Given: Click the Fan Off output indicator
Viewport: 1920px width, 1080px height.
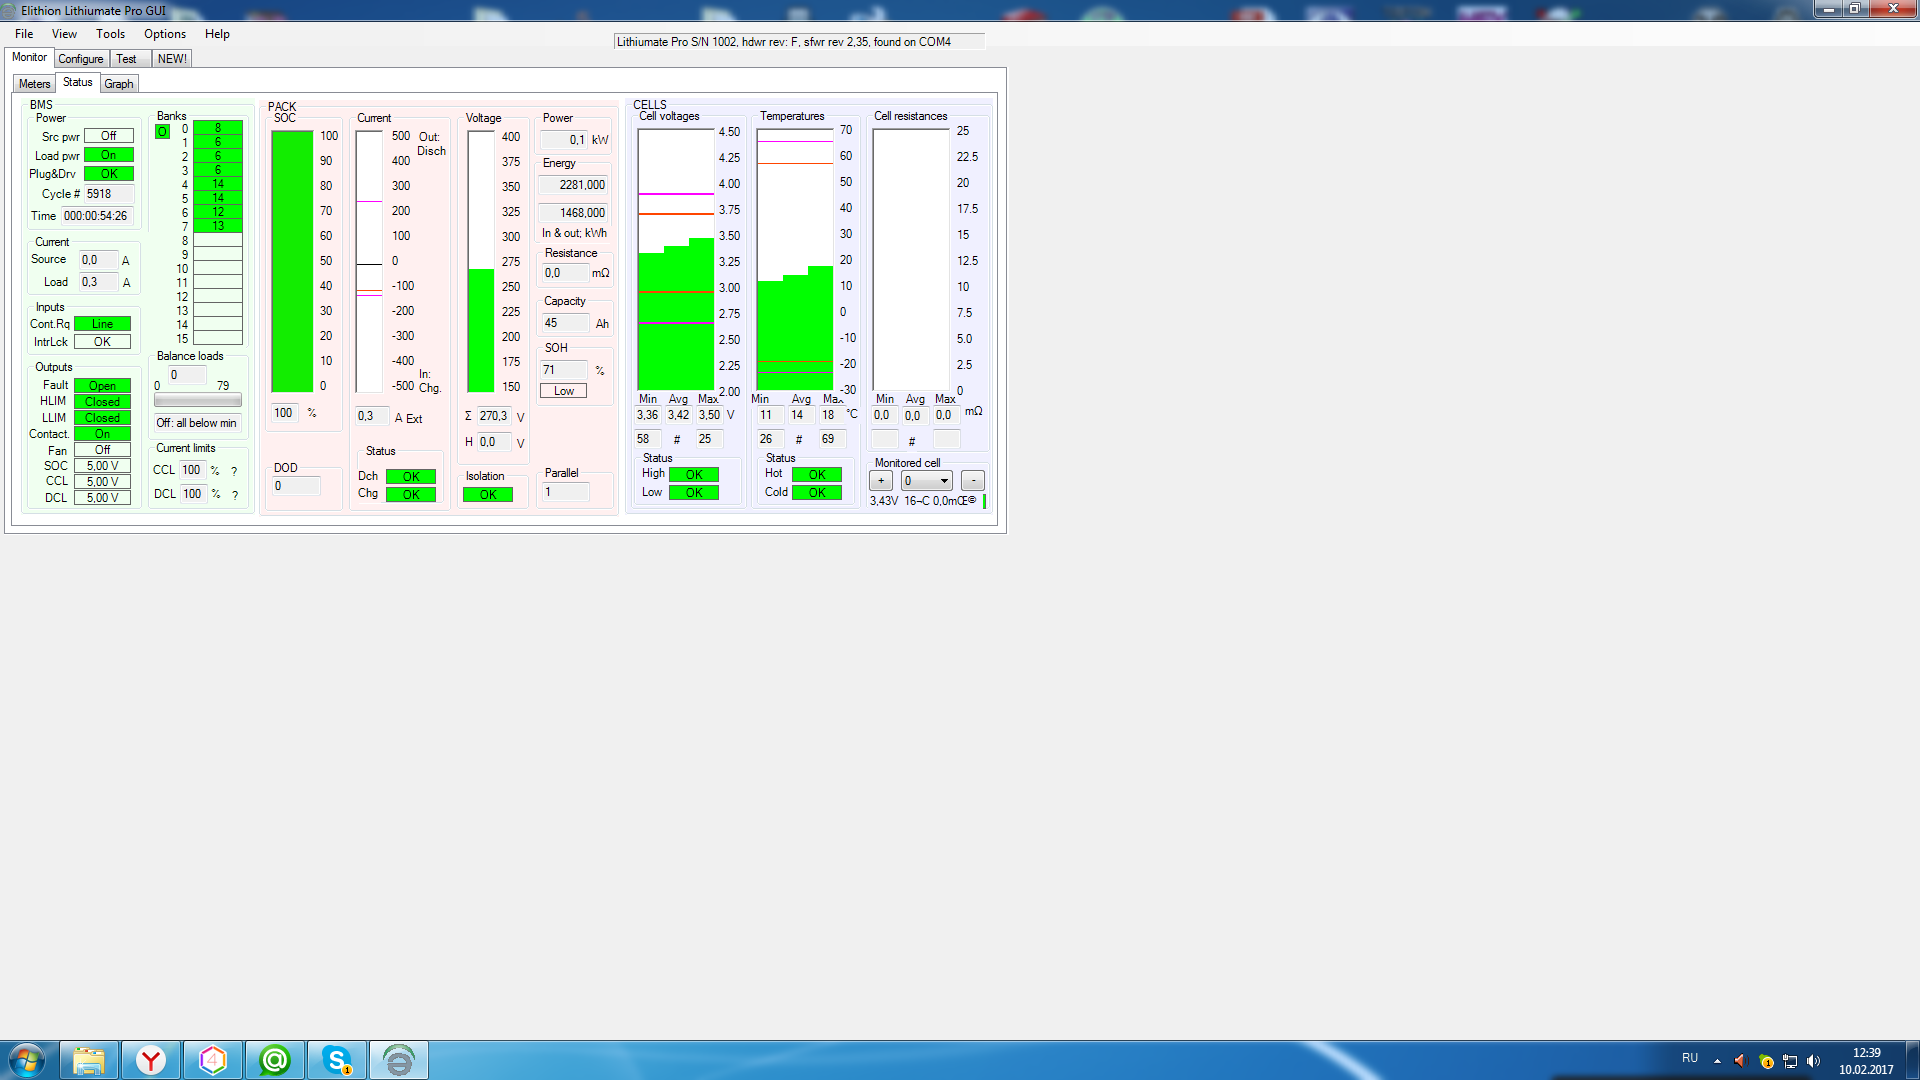Looking at the screenshot, I should point(102,450).
